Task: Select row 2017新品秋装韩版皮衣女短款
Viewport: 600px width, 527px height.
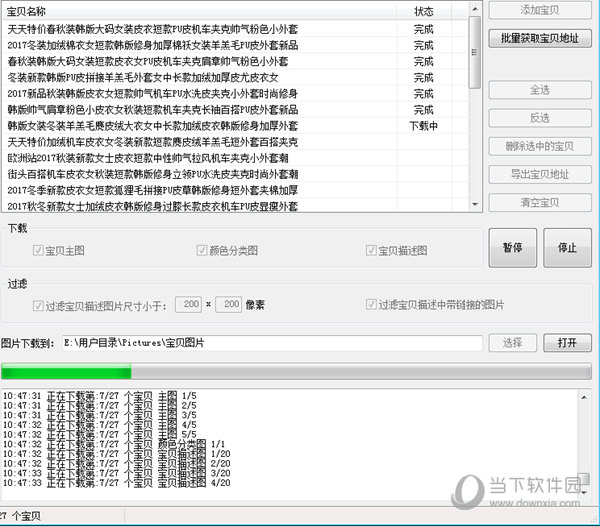Action: point(235,93)
